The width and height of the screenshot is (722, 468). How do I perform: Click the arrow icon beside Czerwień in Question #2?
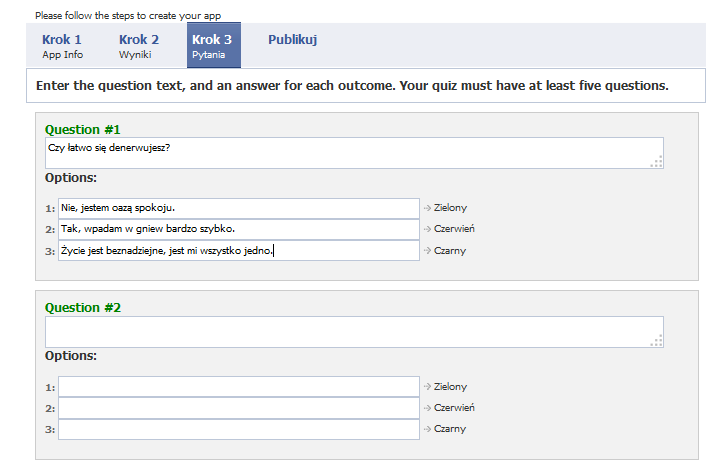coord(427,408)
